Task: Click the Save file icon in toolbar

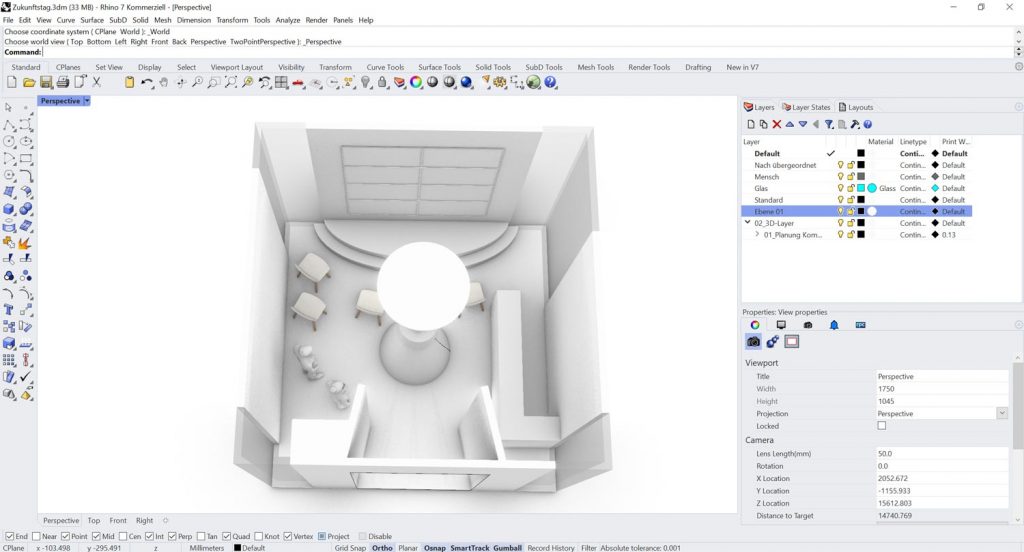Action: point(46,82)
